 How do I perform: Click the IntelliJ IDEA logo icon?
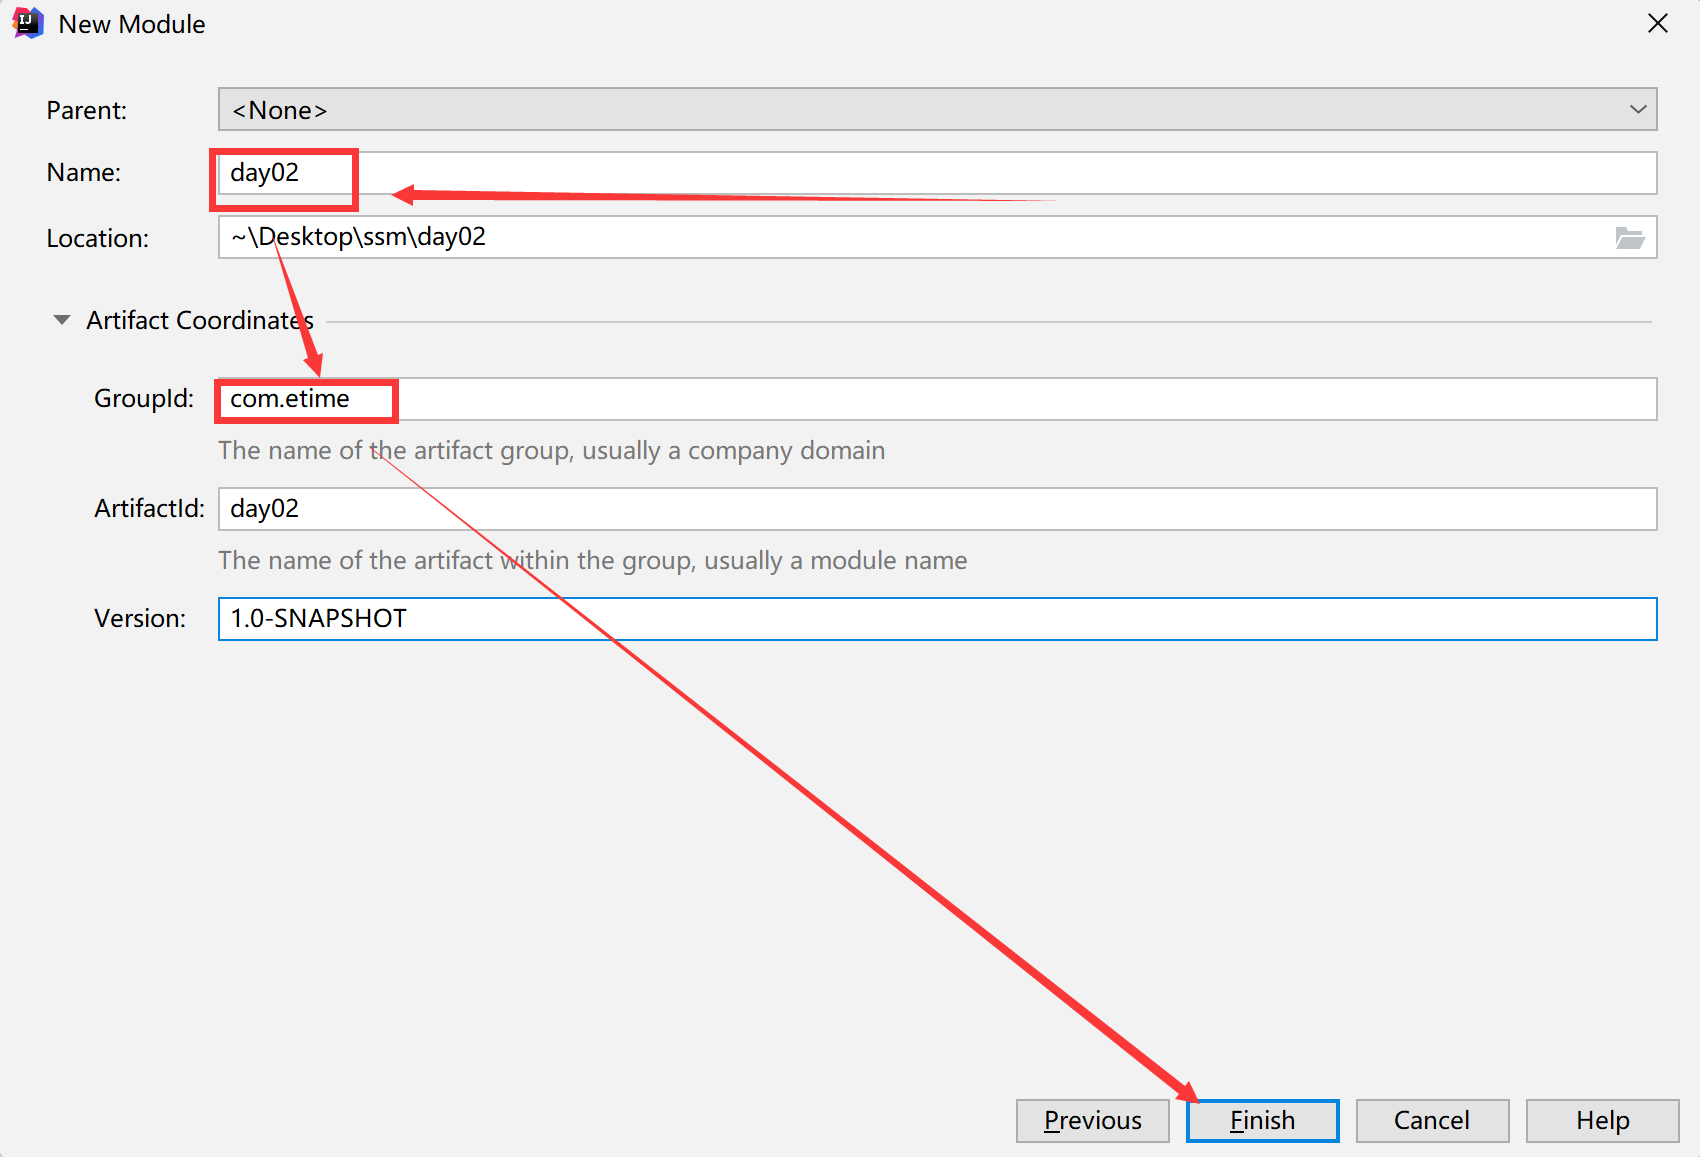click(27, 23)
